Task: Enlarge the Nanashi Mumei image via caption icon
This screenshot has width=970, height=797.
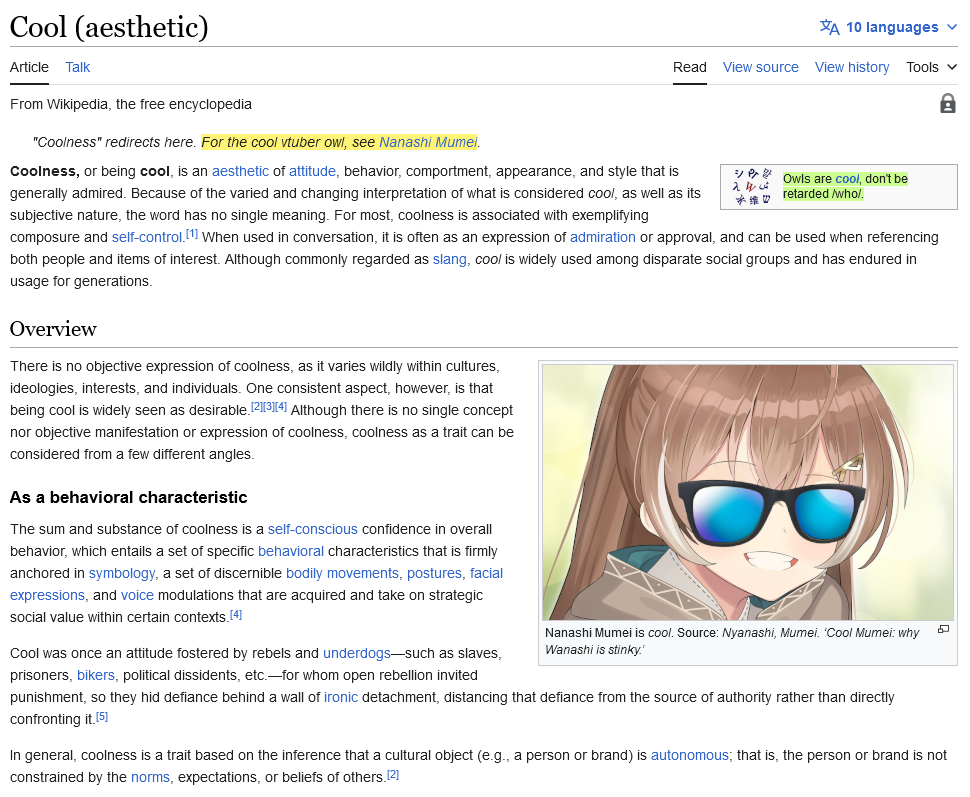Action: (943, 629)
